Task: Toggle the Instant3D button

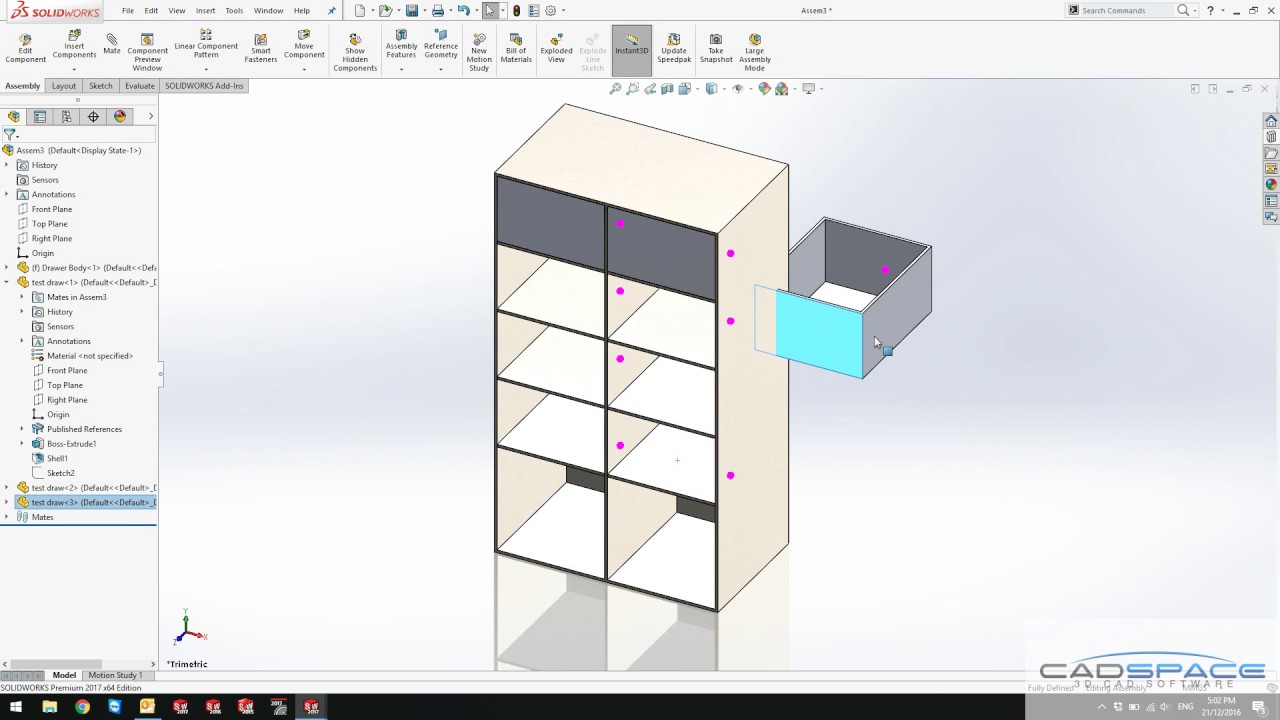Action: [632, 50]
